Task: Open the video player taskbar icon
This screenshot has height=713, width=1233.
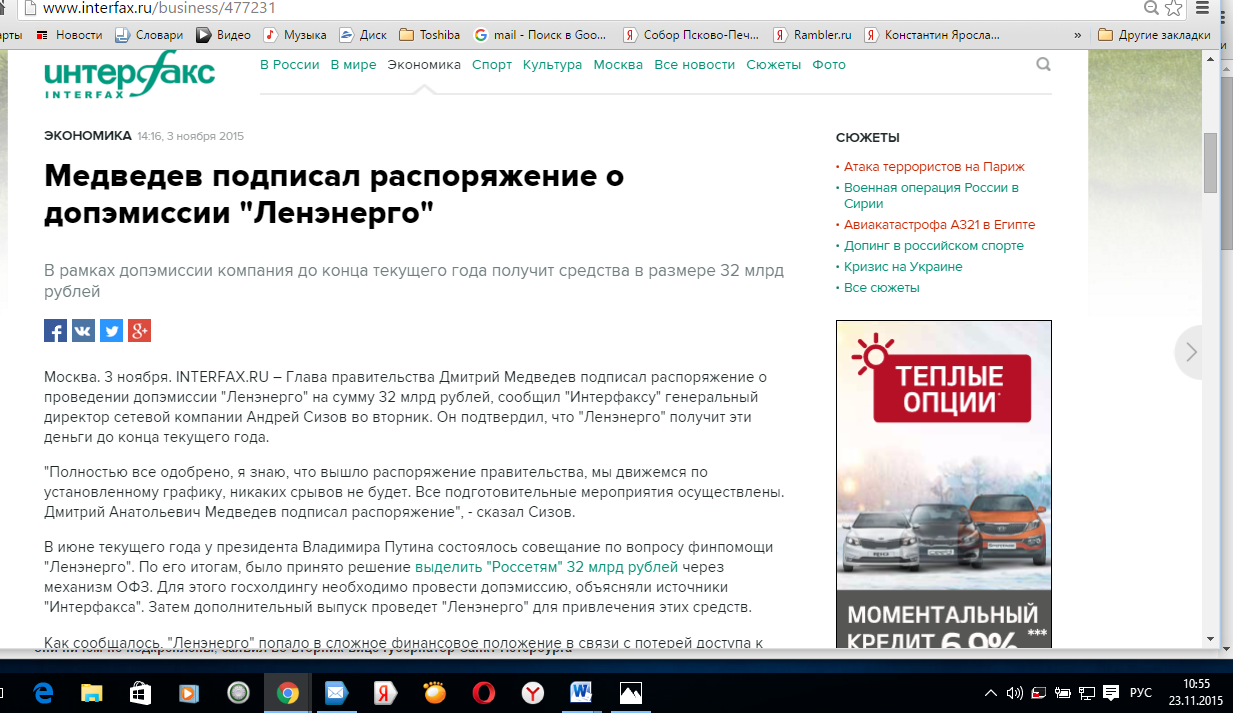Action: (189, 692)
